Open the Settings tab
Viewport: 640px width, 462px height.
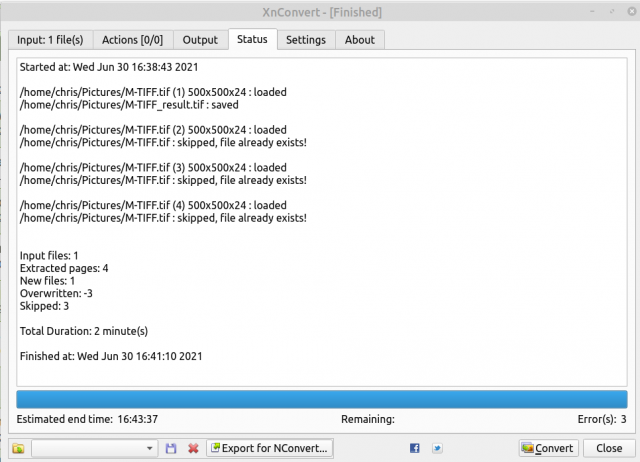pyautogui.click(x=306, y=40)
